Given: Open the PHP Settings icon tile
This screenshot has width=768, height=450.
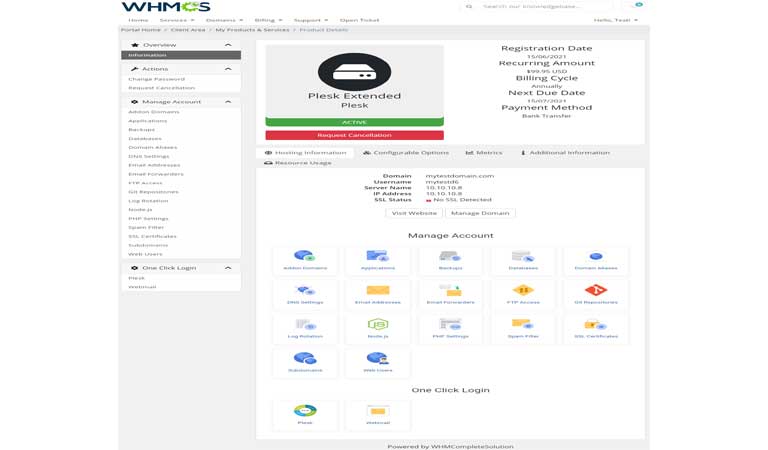Looking at the screenshot, I should (450, 329).
